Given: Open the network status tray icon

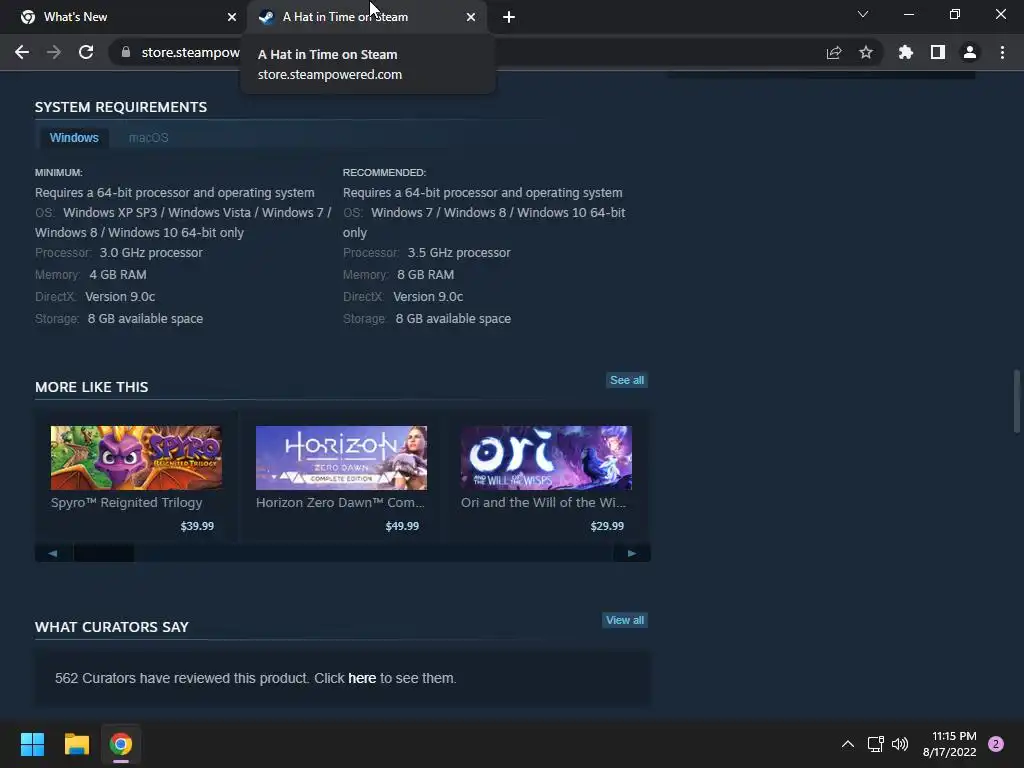Looking at the screenshot, I should click(x=875, y=744).
